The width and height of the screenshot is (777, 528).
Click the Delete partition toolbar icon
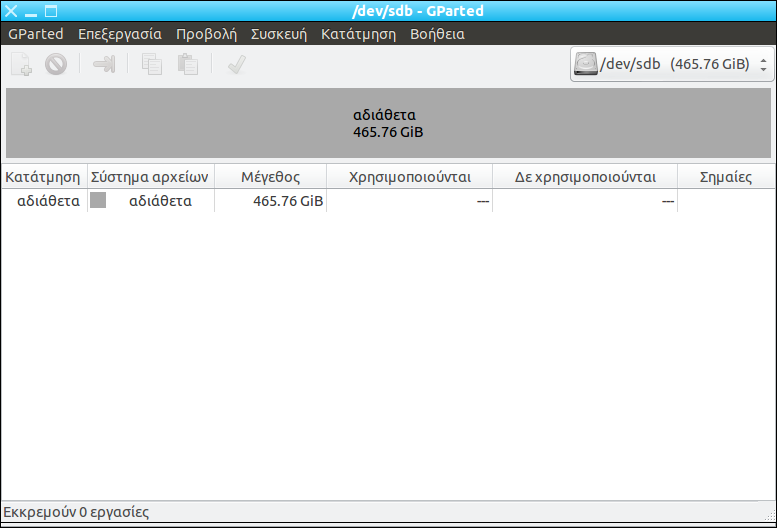pyautogui.click(x=55, y=65)
